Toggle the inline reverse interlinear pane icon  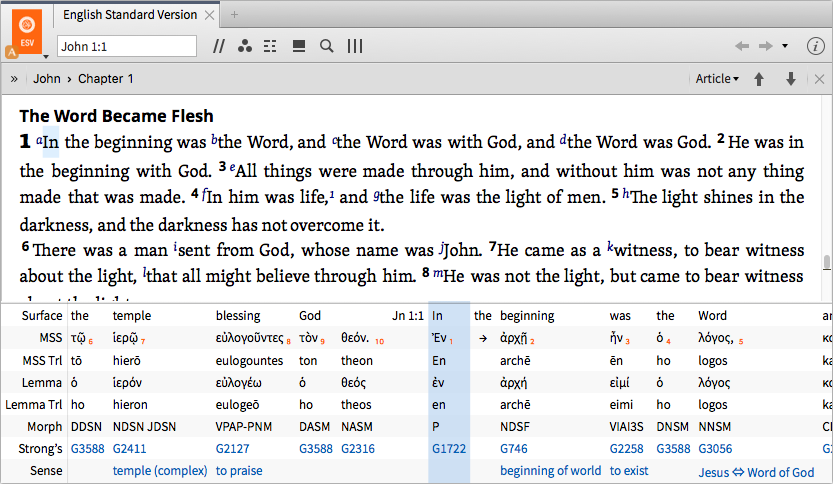(299, 46)
